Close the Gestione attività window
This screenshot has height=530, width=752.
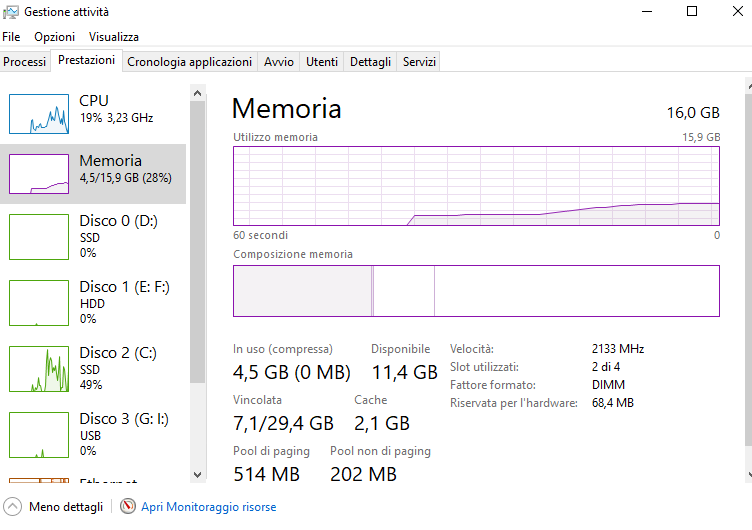pyautogui.click(x=738, y=11)
